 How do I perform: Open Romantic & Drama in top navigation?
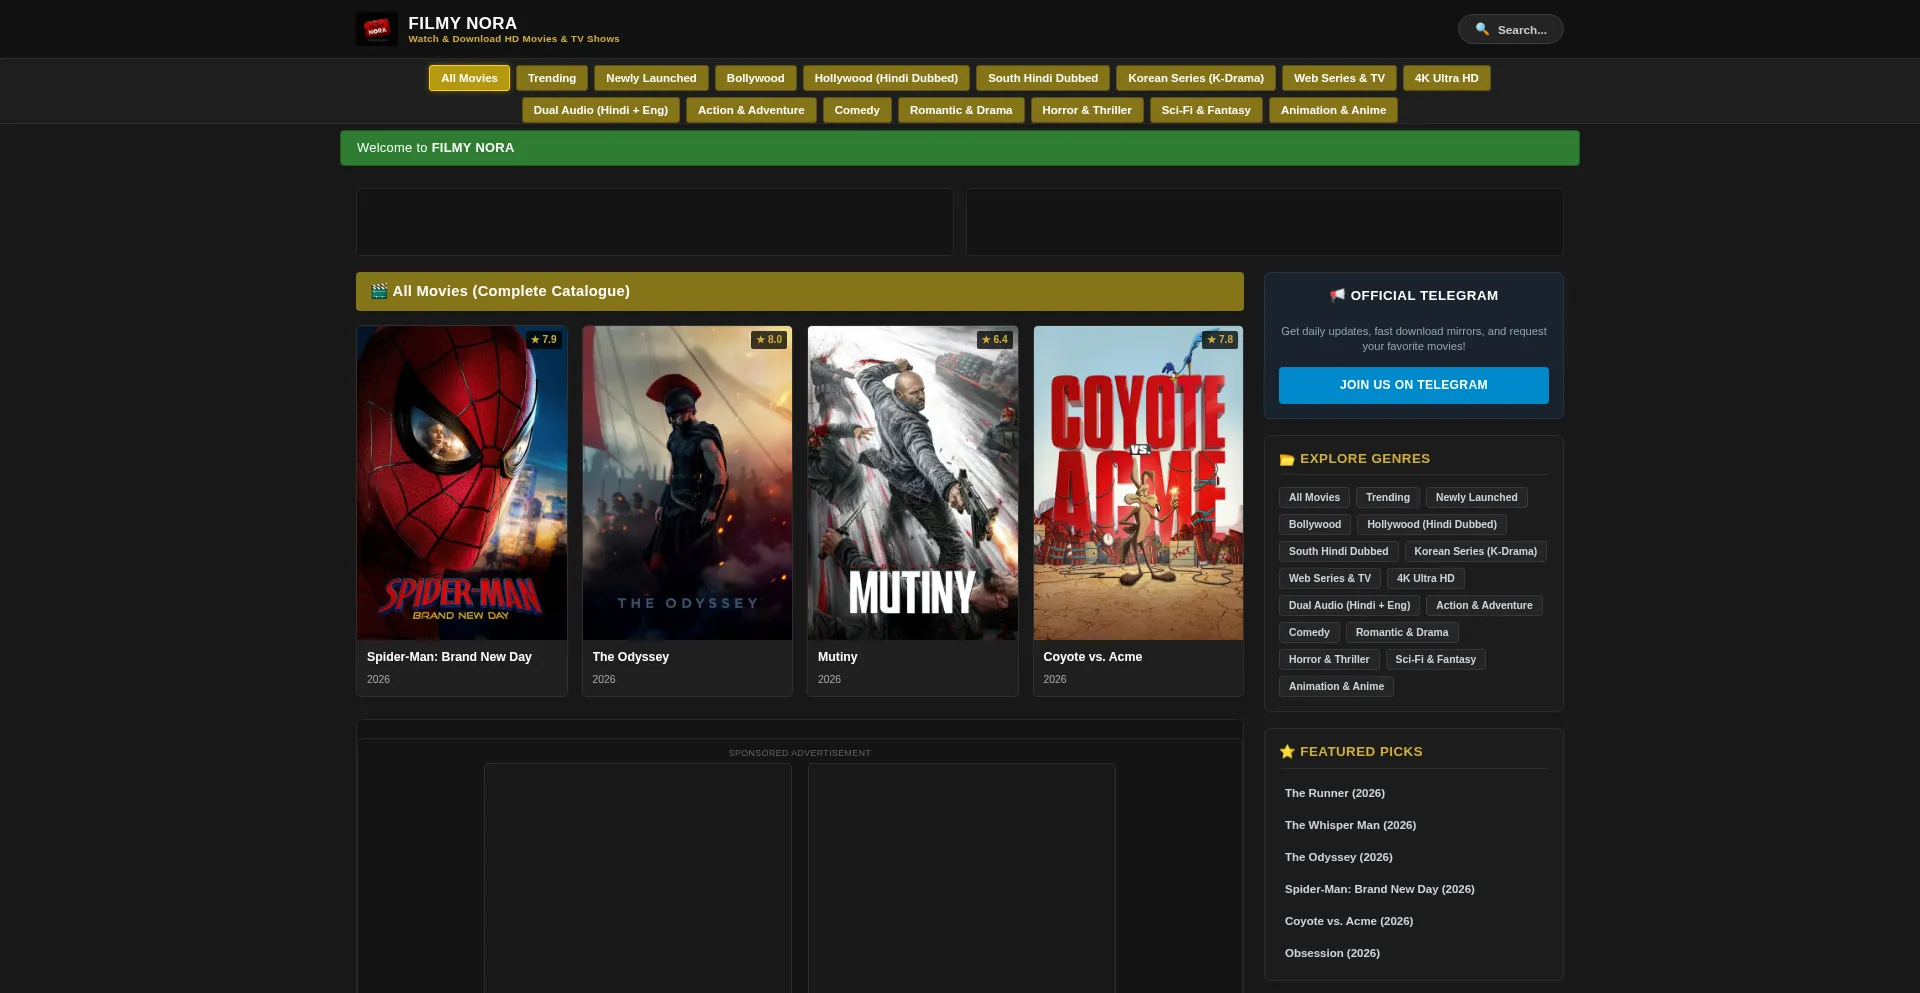click(x=961, y=110)
